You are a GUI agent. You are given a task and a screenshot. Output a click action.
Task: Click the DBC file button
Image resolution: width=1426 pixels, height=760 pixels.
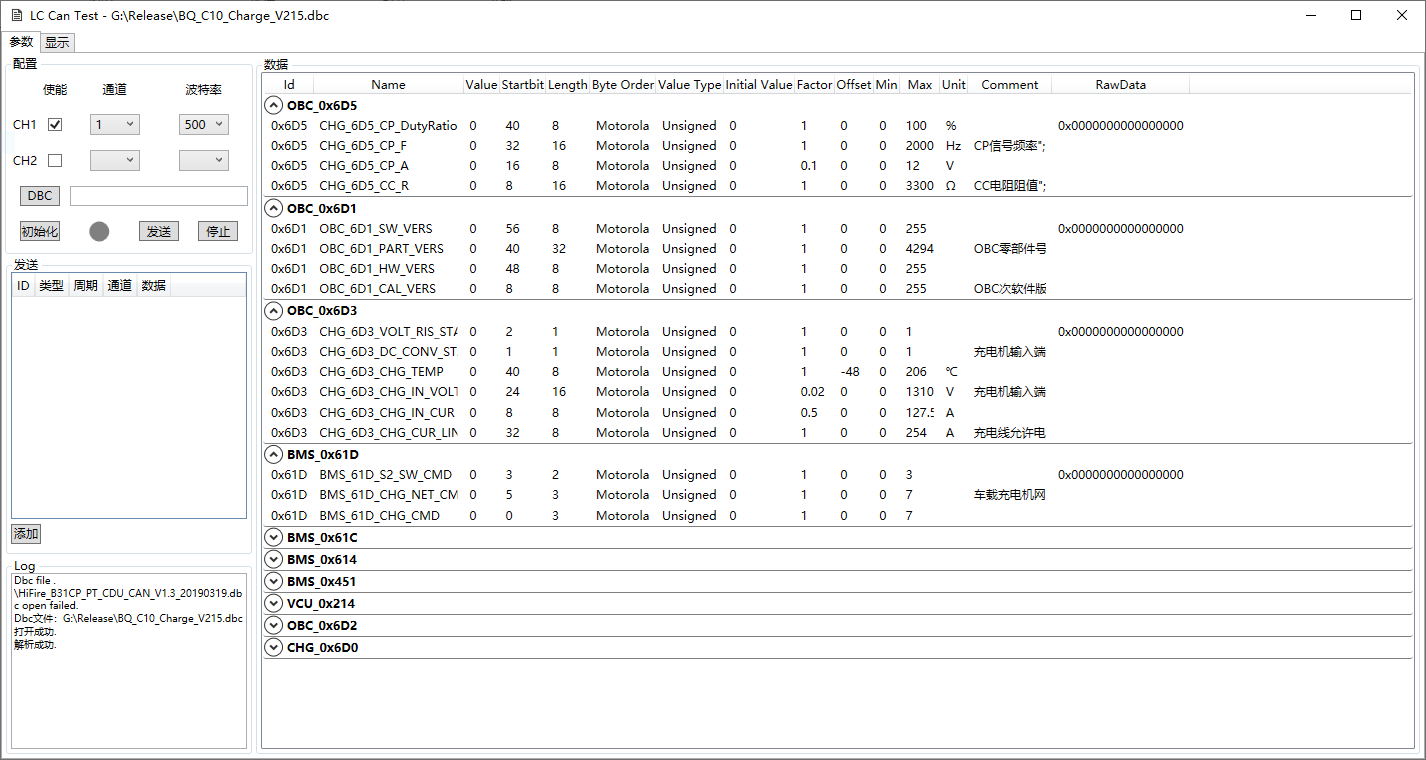[x=40, y=196]
